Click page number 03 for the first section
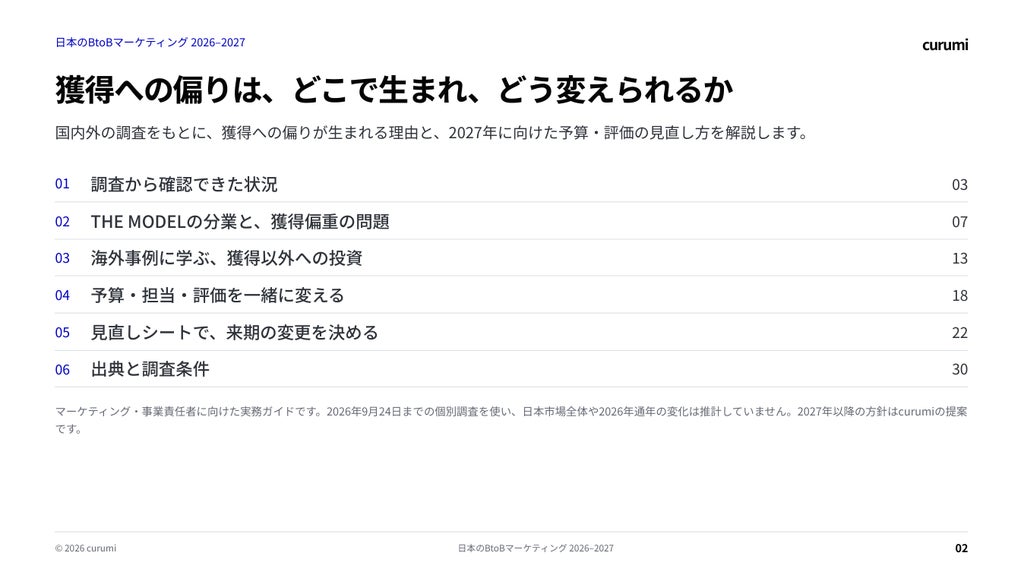1024x575 pixels. coord(959,185)
